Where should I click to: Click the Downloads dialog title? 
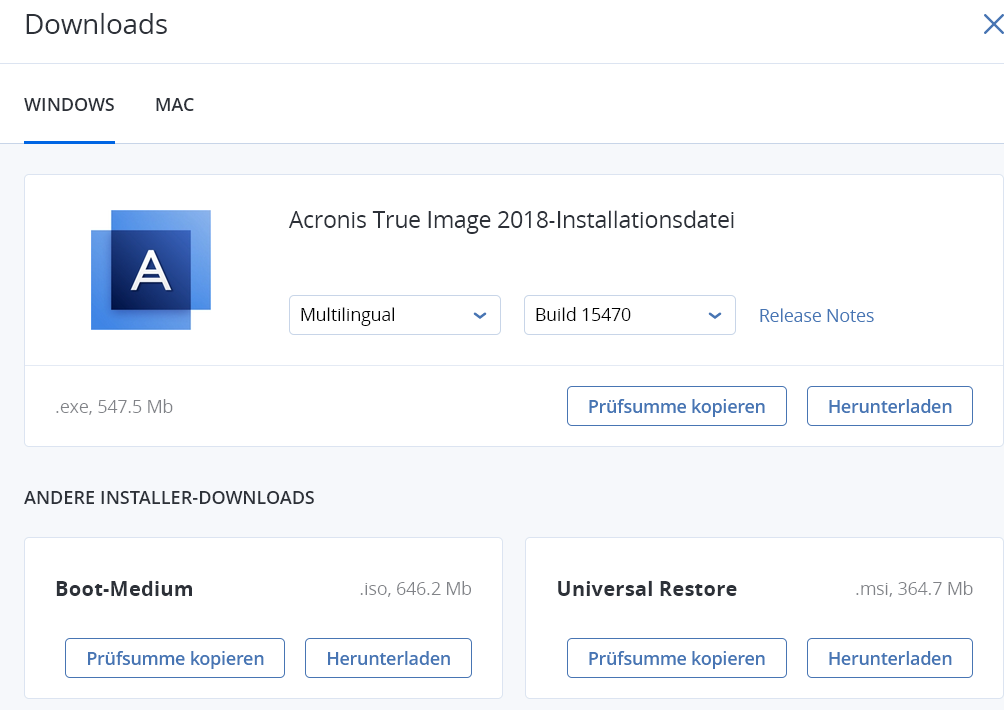(96, 24)
